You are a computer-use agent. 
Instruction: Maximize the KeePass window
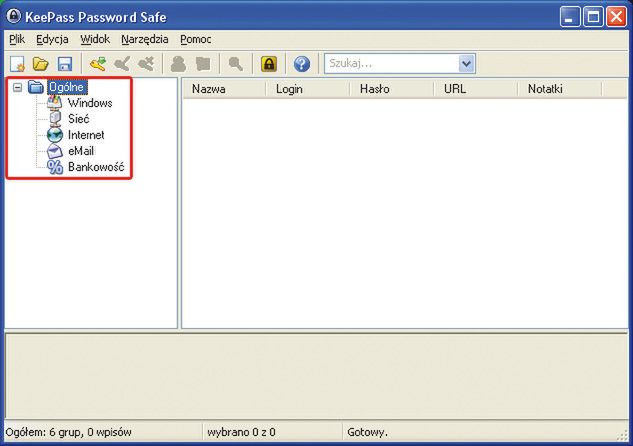coord(593,17)
